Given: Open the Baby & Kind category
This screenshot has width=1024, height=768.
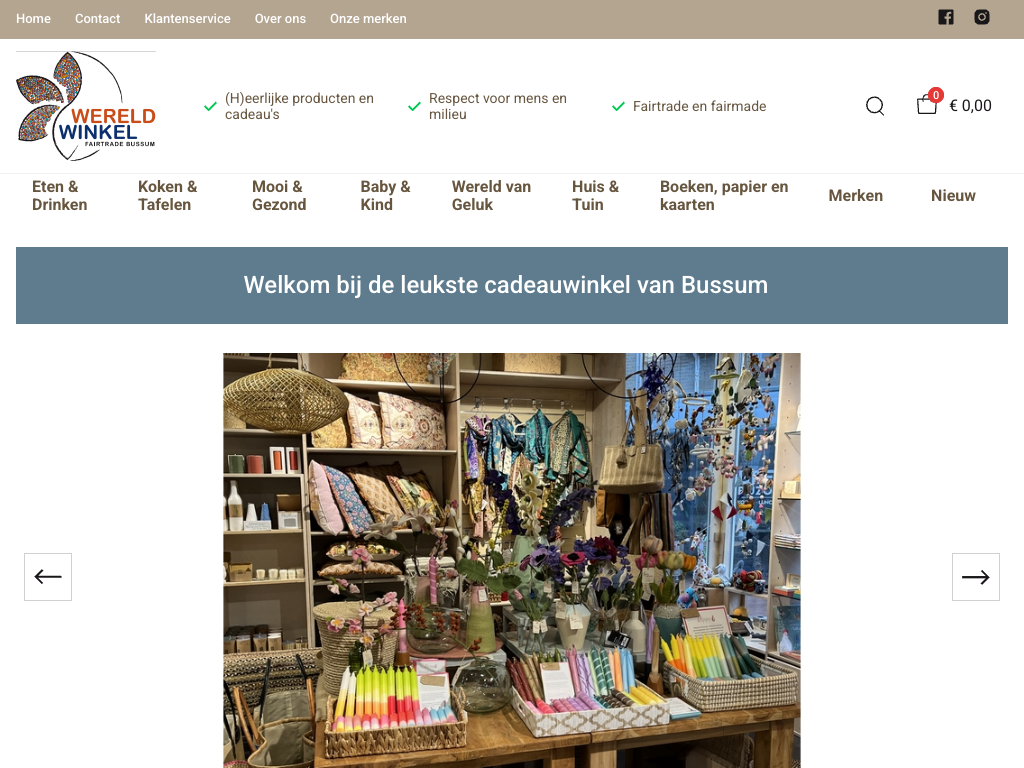Looking at the screenshot, I should [385, 195].
